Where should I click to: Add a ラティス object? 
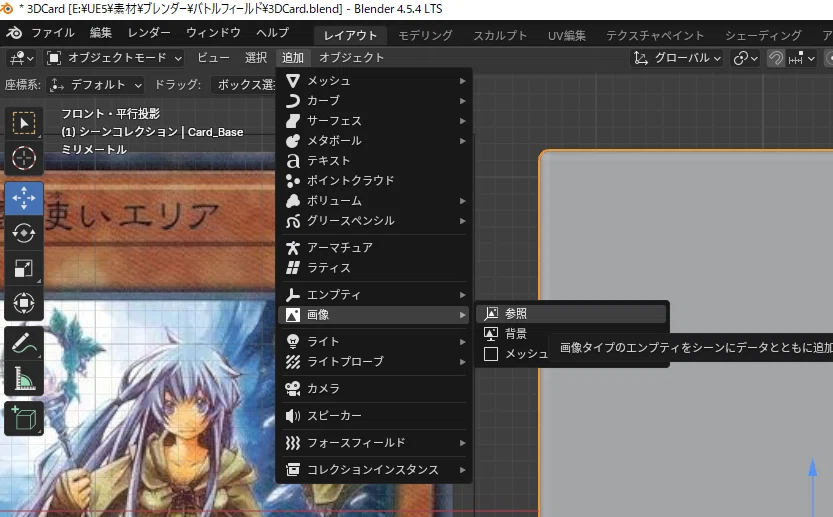(x=374, y=268)
